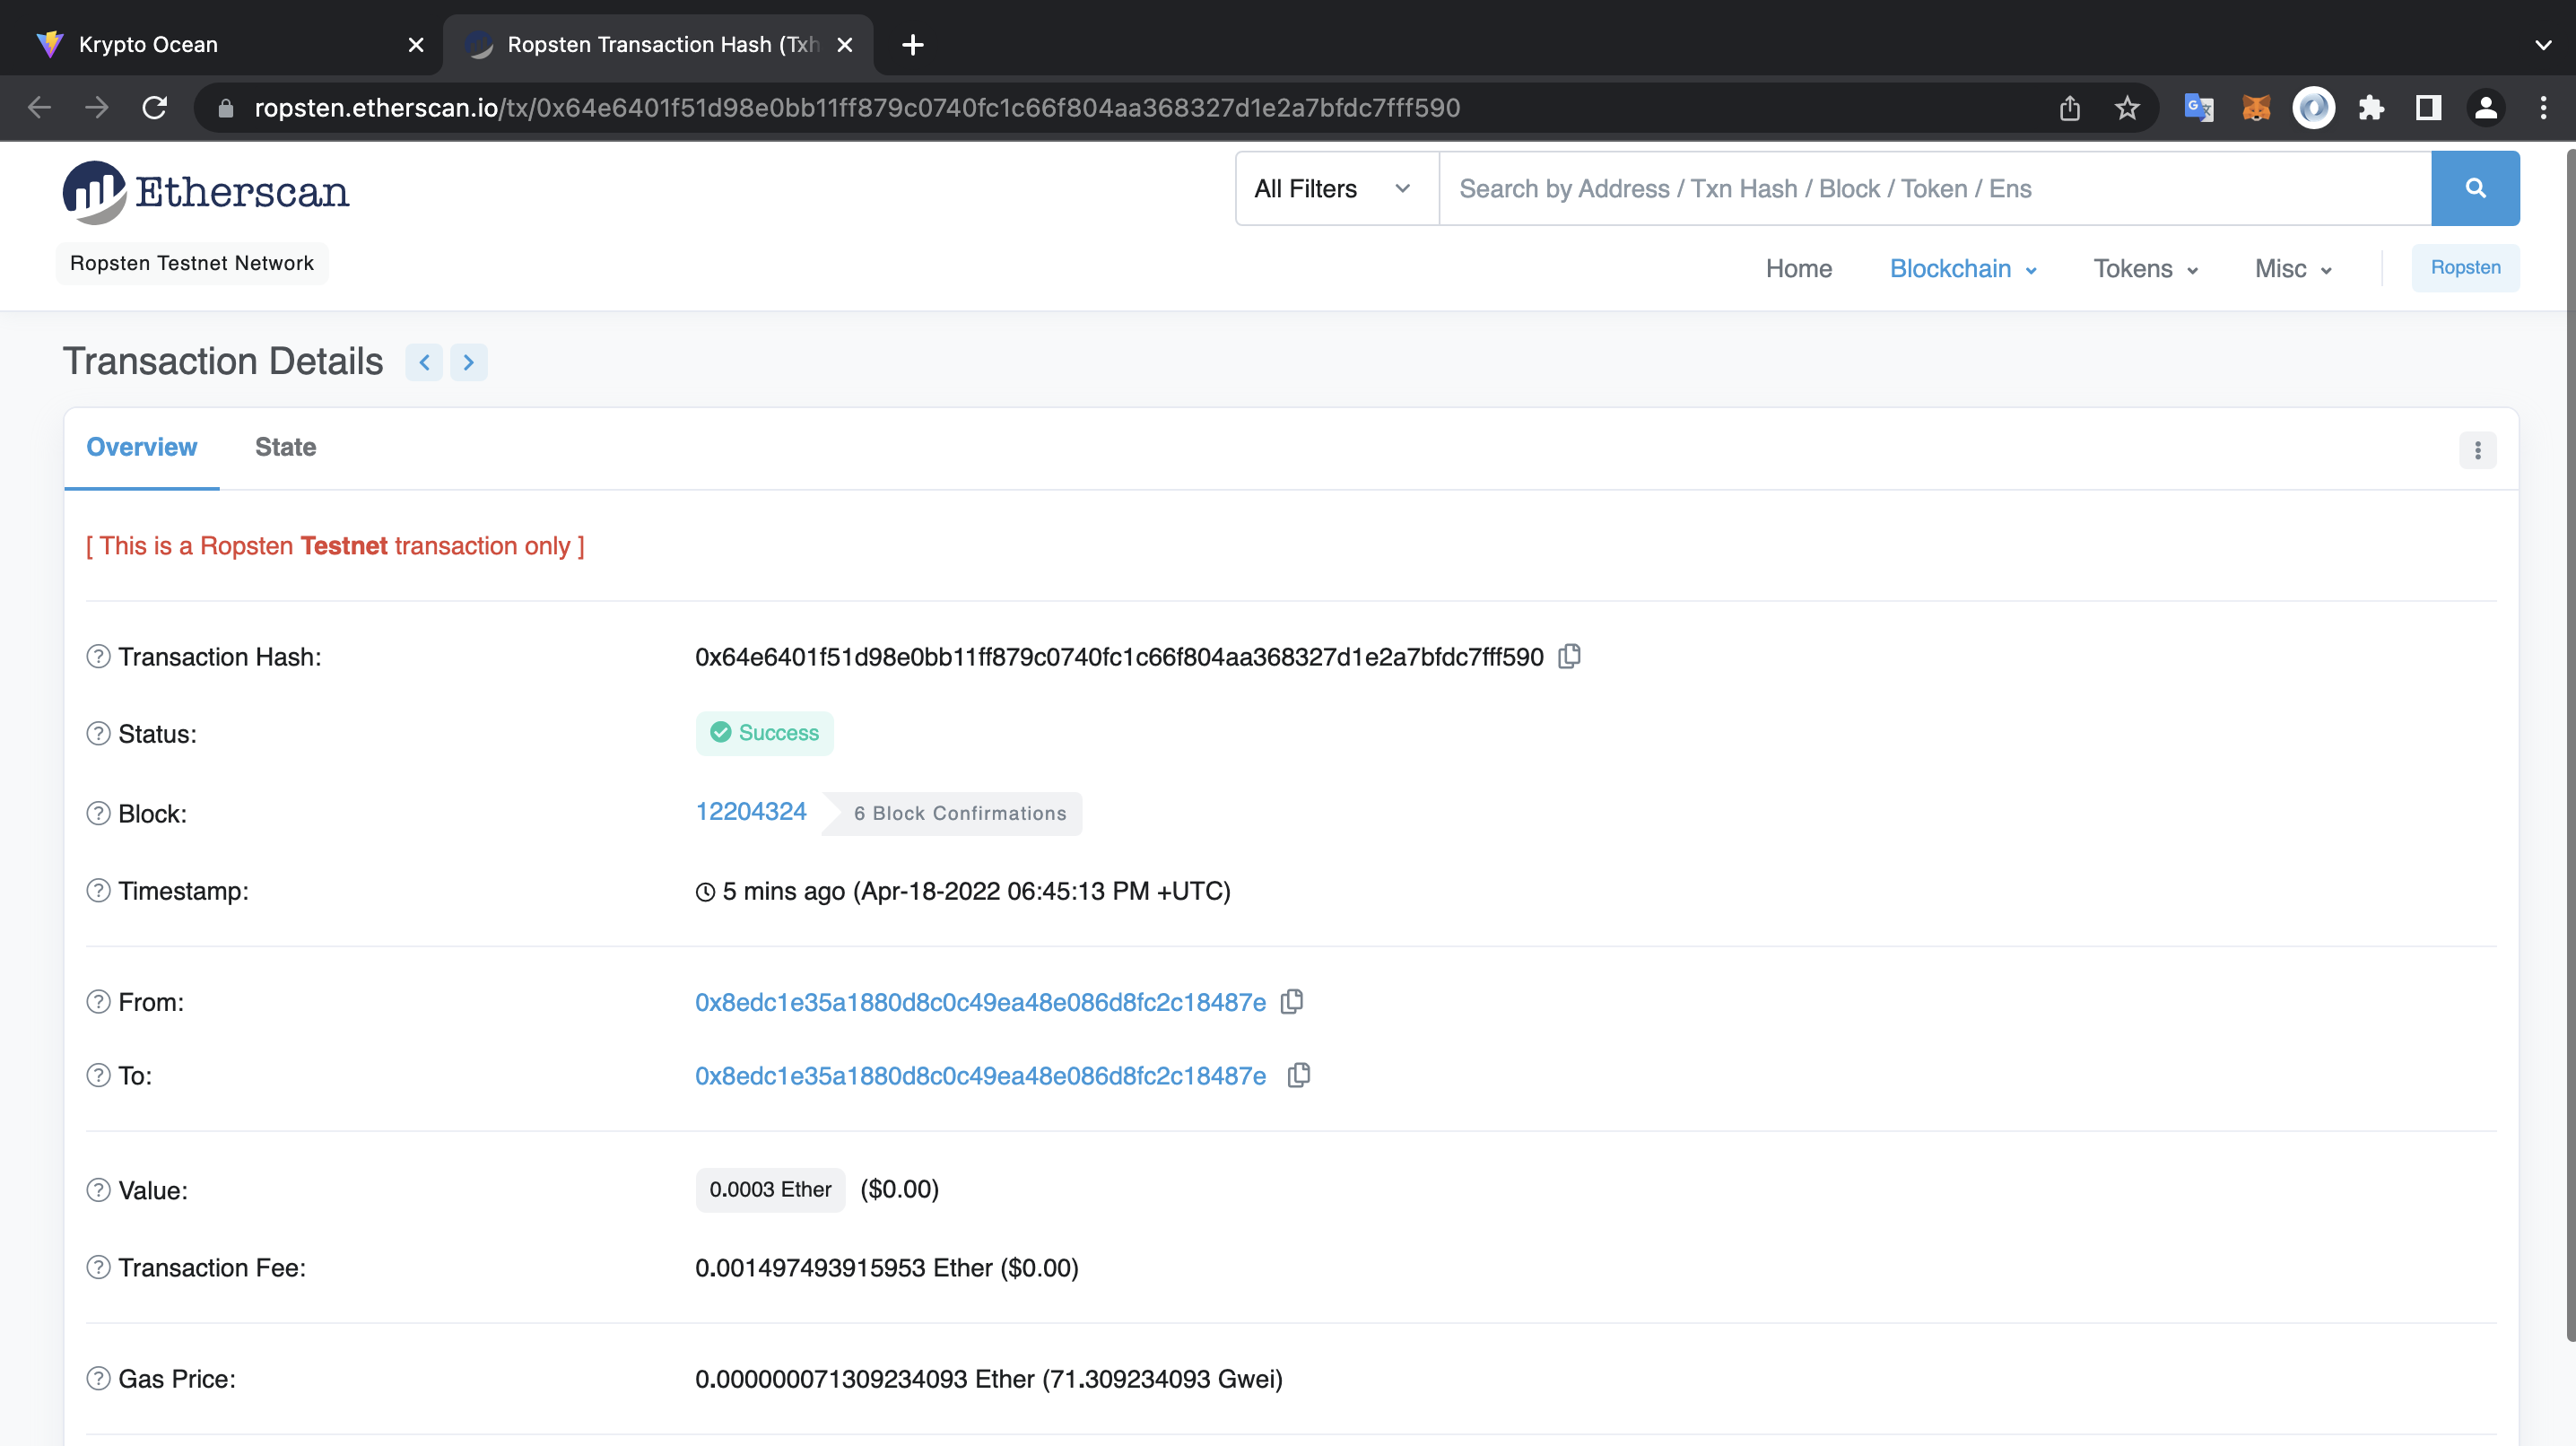Copy the transaction hash
Screen dimensions: 2576x1446
[x=1569, y=657]
